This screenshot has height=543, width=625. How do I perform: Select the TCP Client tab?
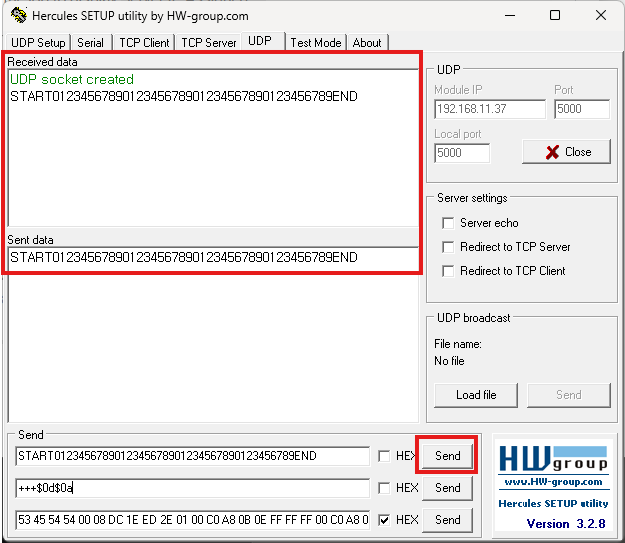pos(144,42)
